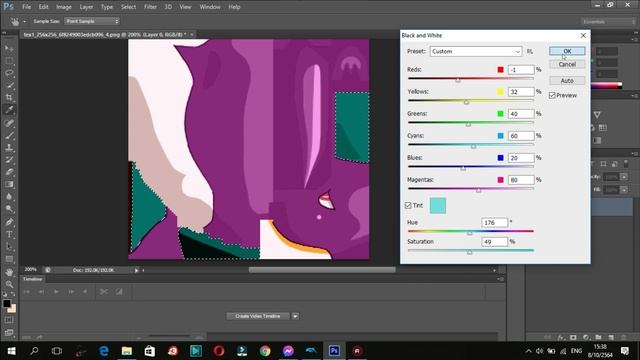The height and width of the screenshot is (360, 640).
Task: Click the Hue slider handle
Action: [x=469, y=233]
